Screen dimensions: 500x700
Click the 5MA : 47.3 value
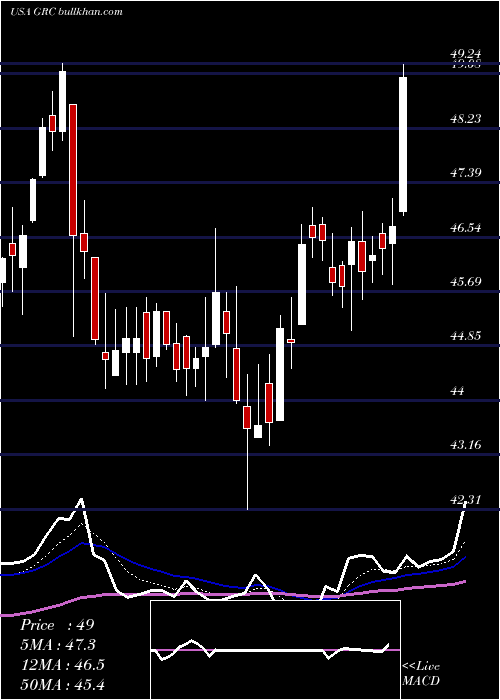tap(58, 645)
